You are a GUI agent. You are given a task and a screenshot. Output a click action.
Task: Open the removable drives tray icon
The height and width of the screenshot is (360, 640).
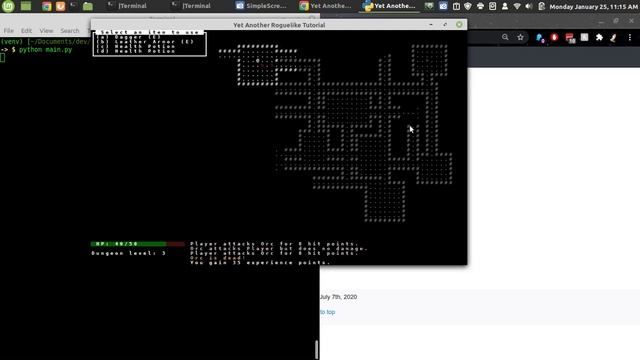tap(493, 6)
